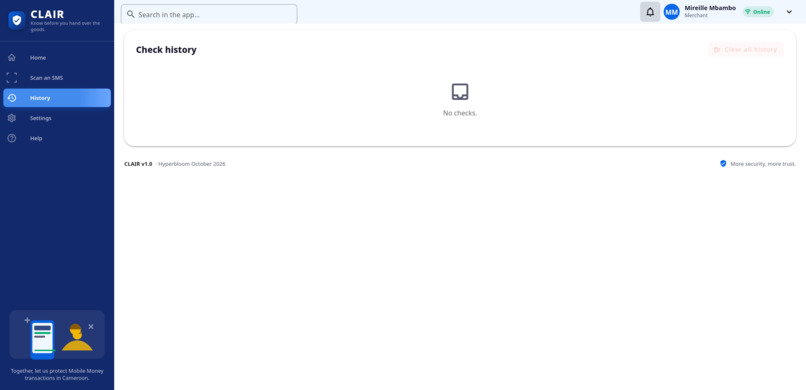Open notifications with the bell icon
Viewport: 806px width, 390px height.
[650, 12]
